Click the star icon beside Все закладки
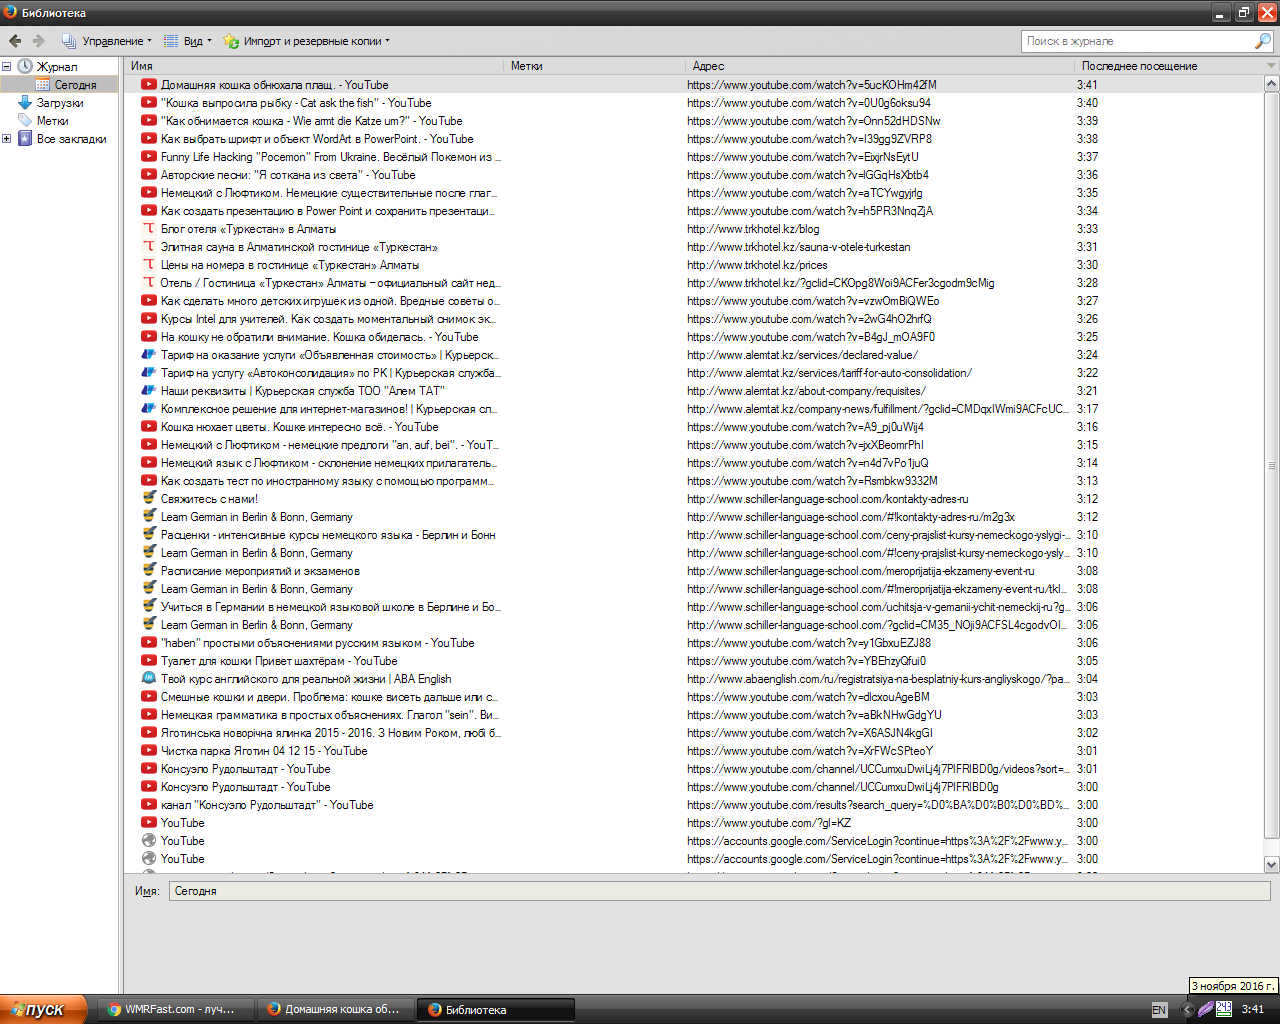 coord(25,139)
